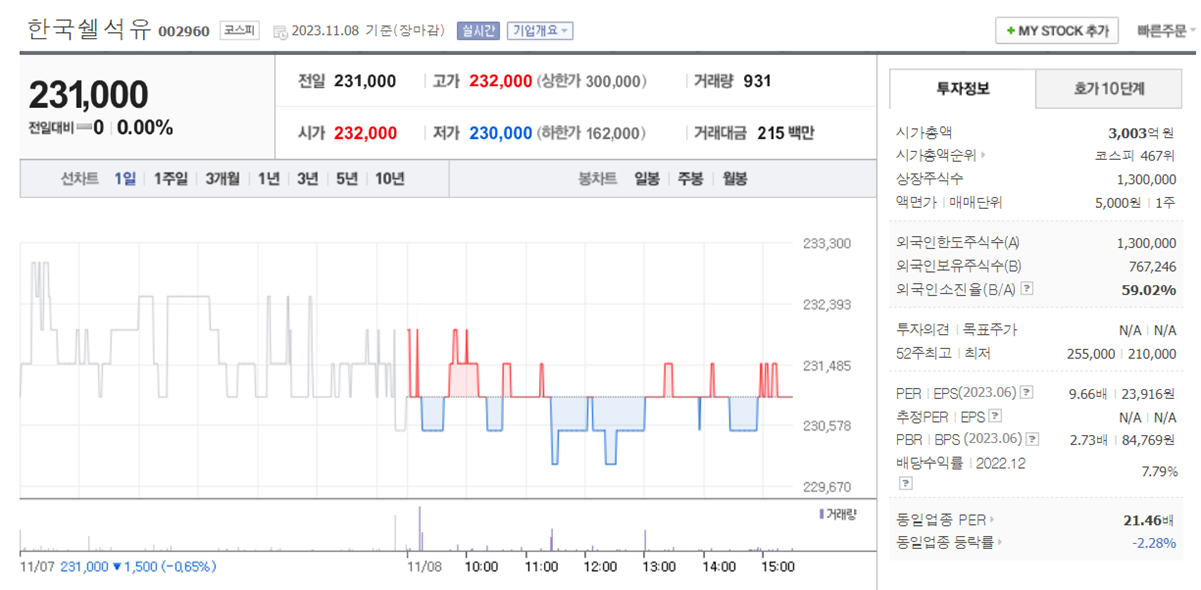
Task: Click the current price 231,000 headline
Action: click(88, 94)
